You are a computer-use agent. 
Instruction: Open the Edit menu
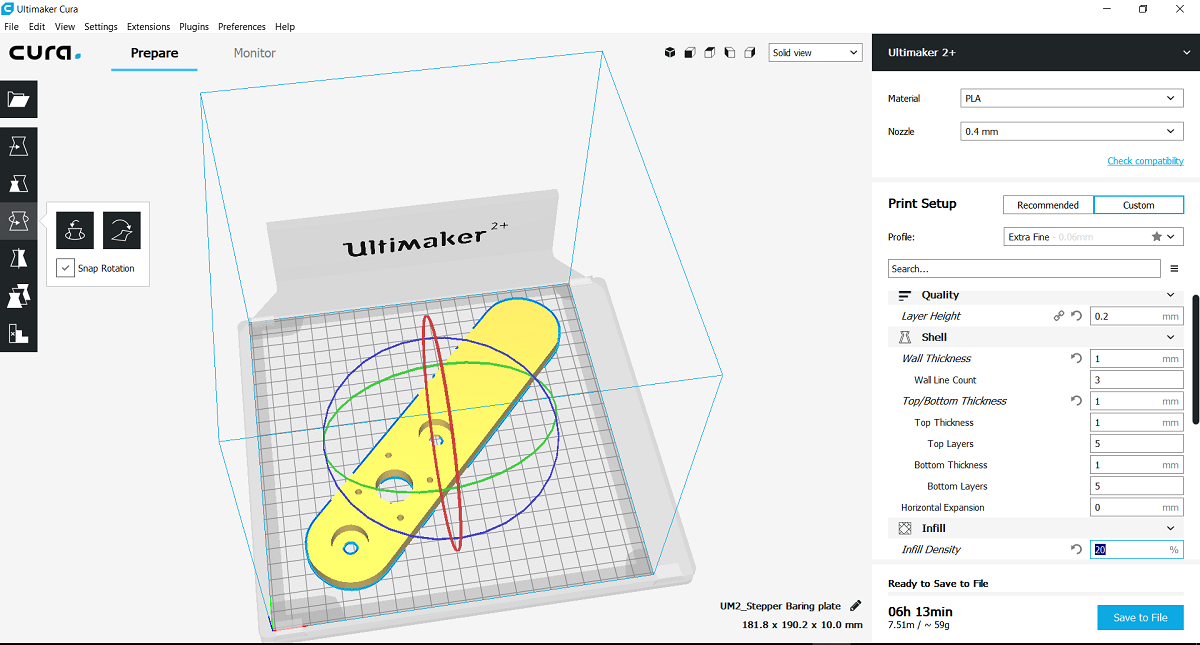37,27
